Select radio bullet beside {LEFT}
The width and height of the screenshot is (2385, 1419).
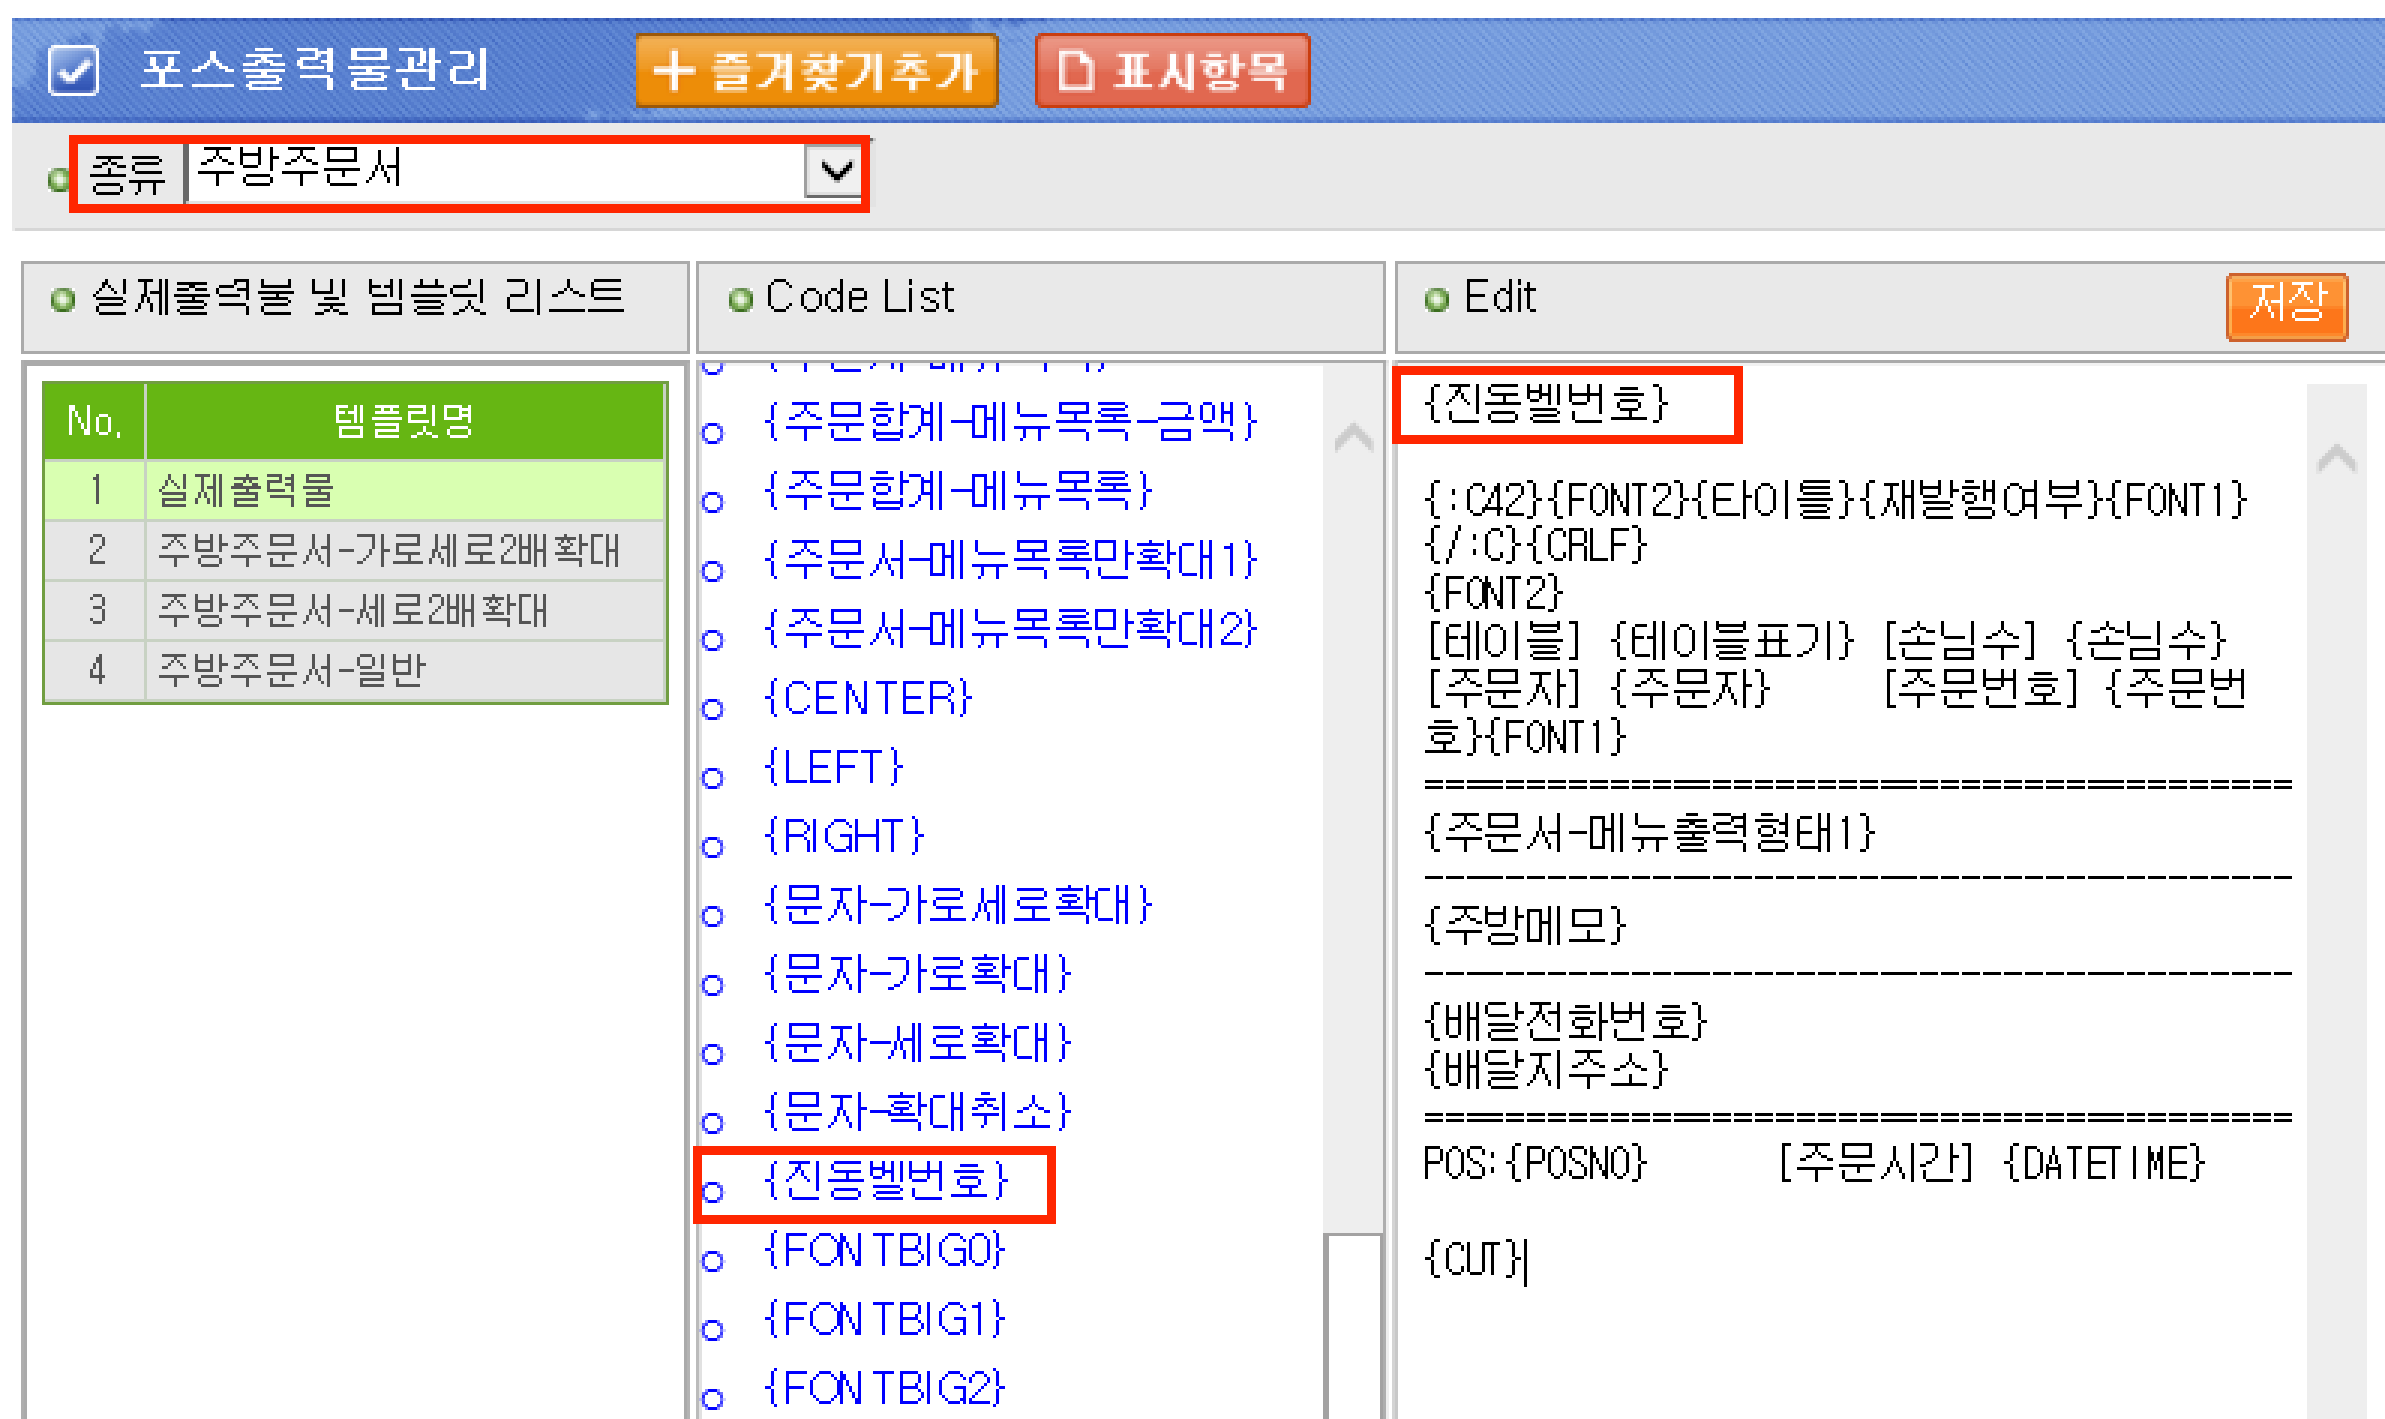[x=713, y=778]
